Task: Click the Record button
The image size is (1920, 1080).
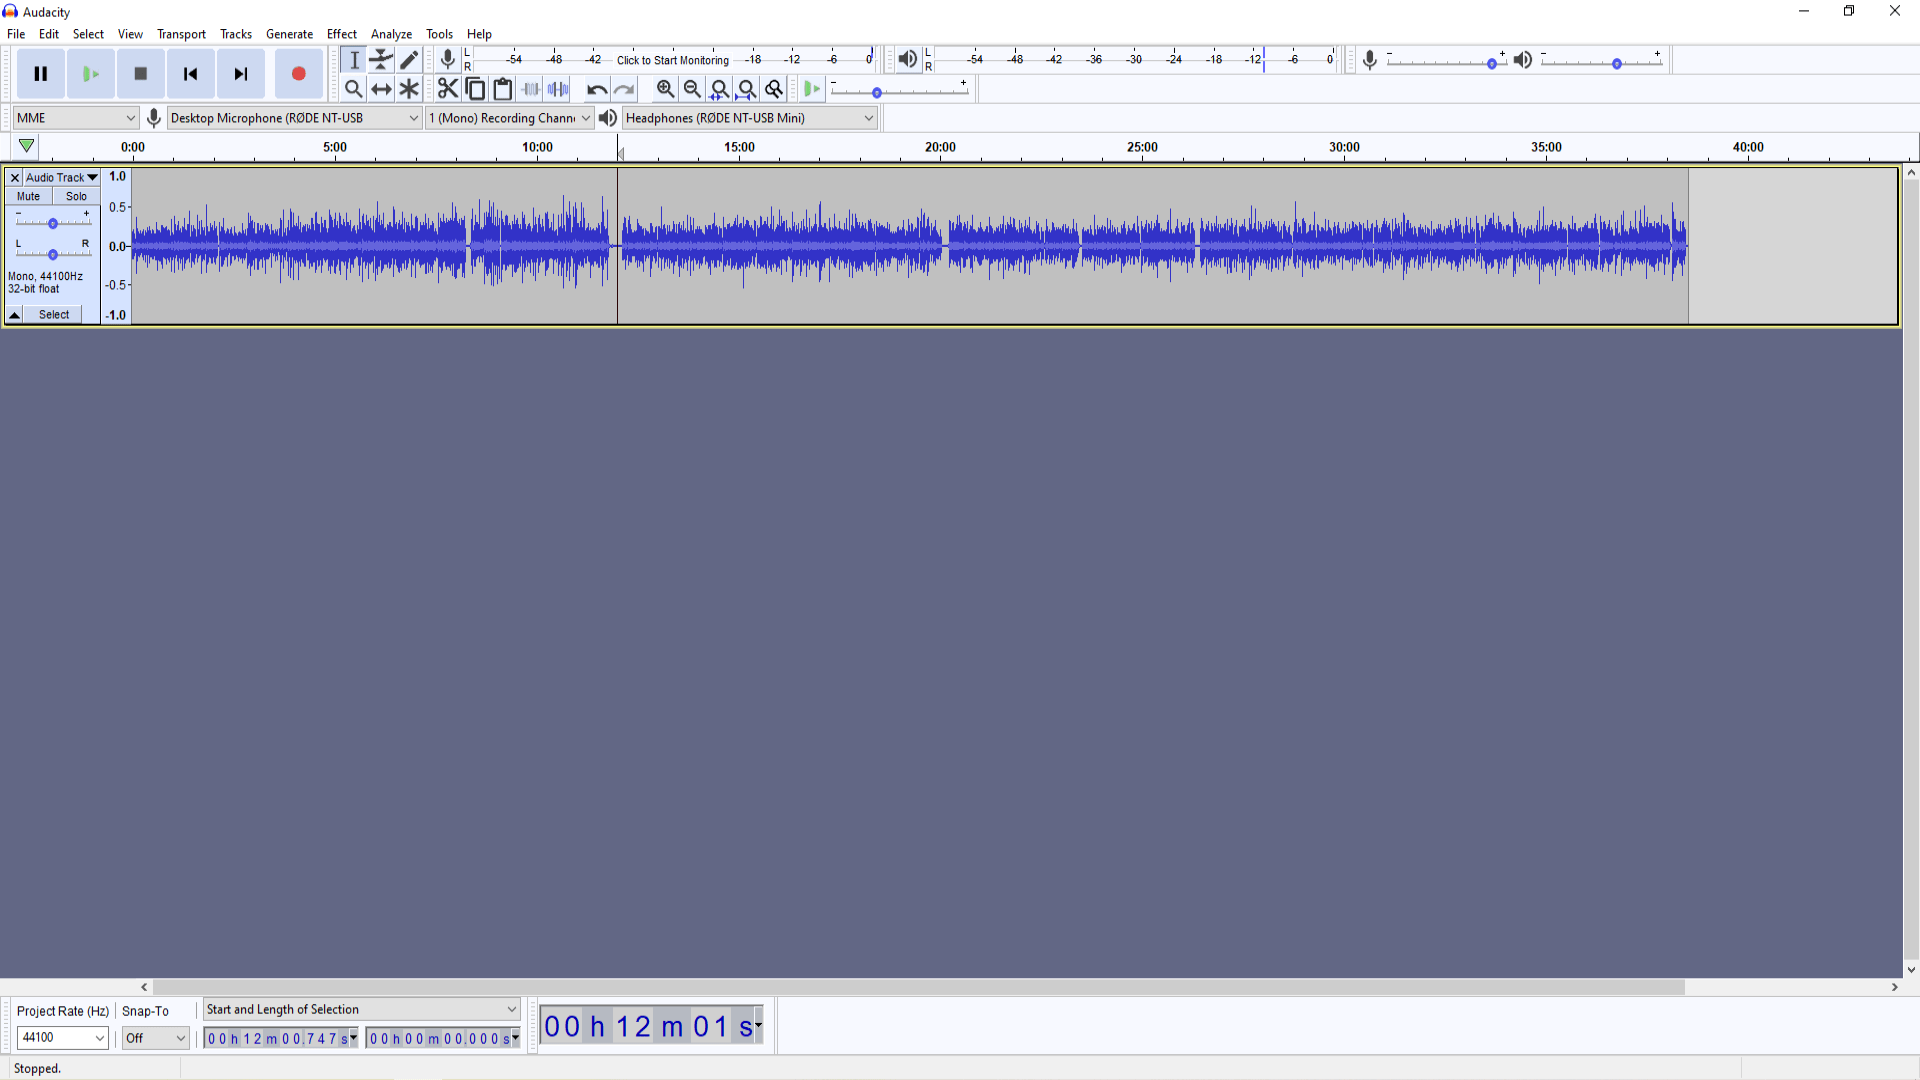Action: (298, 73)
